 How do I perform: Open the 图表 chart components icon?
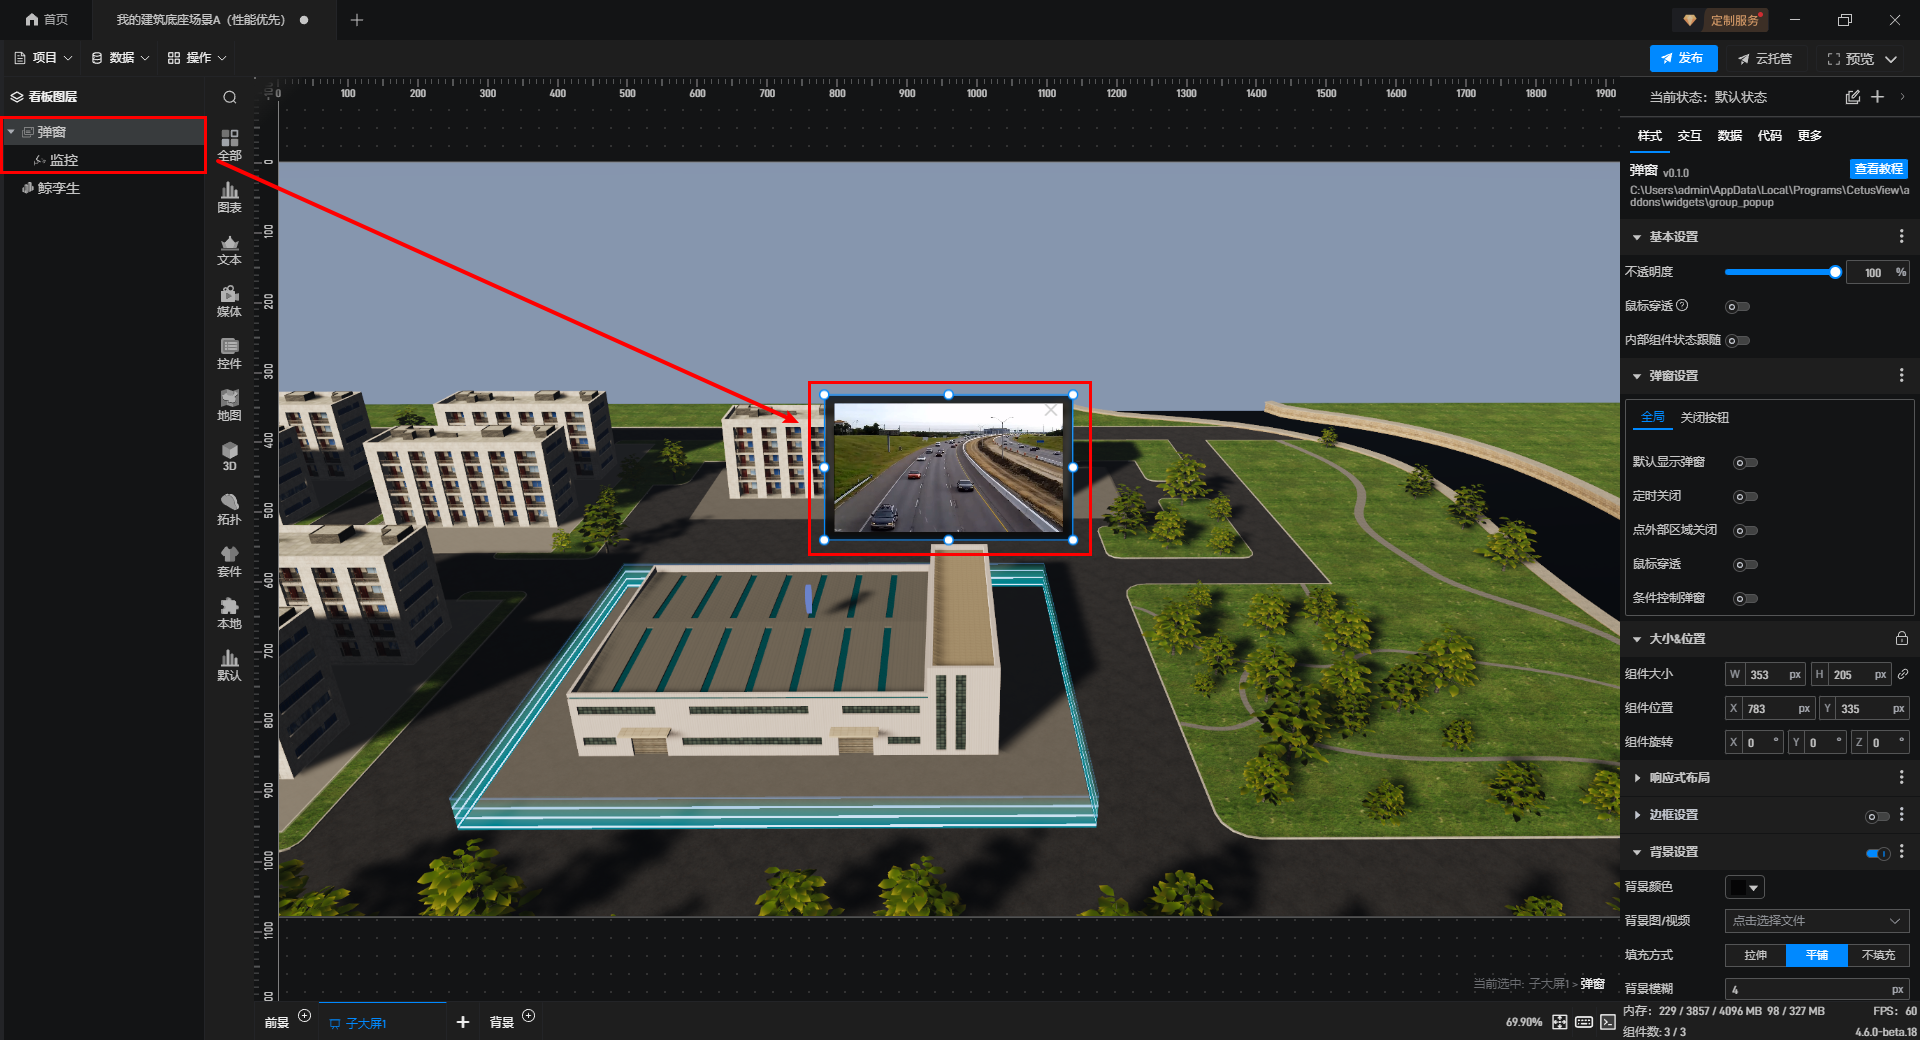point(229,197)
